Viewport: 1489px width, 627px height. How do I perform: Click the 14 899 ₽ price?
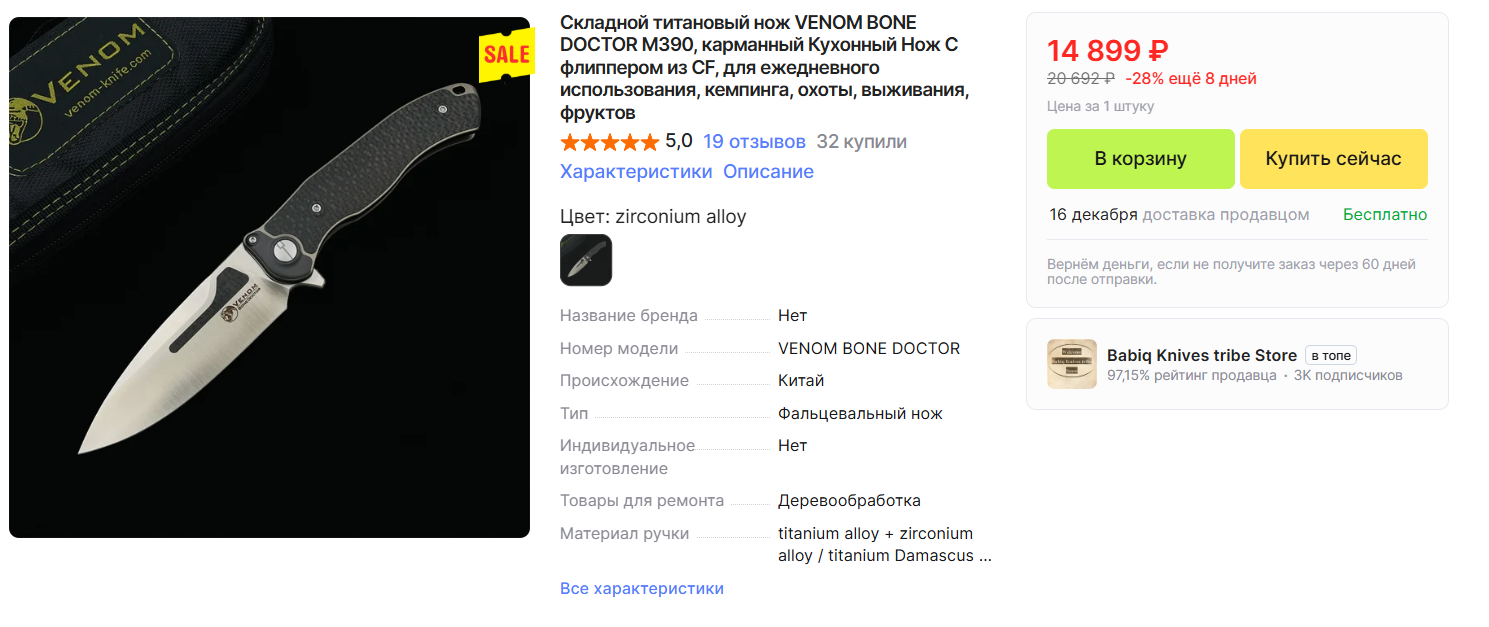tap(1108, 50)
